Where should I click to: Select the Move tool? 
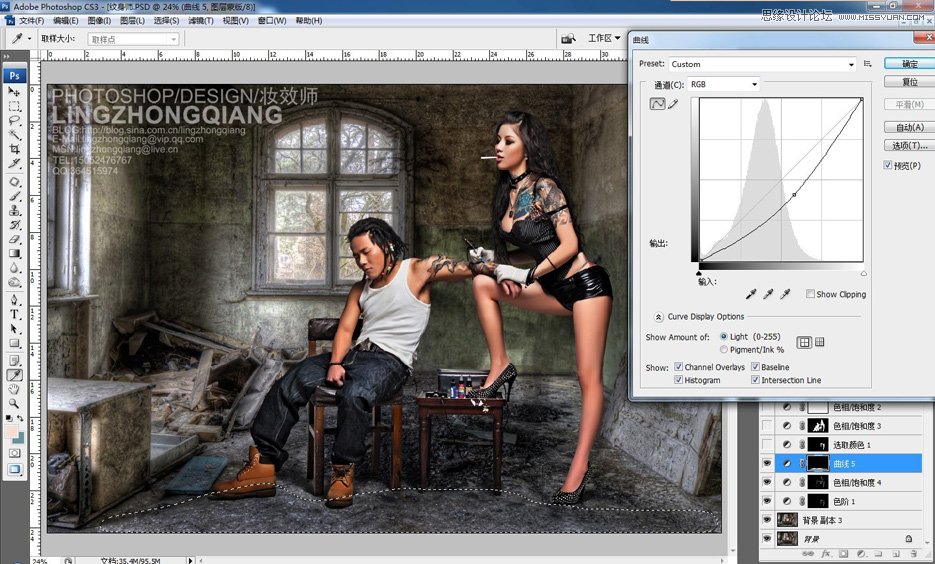[14, 91]
